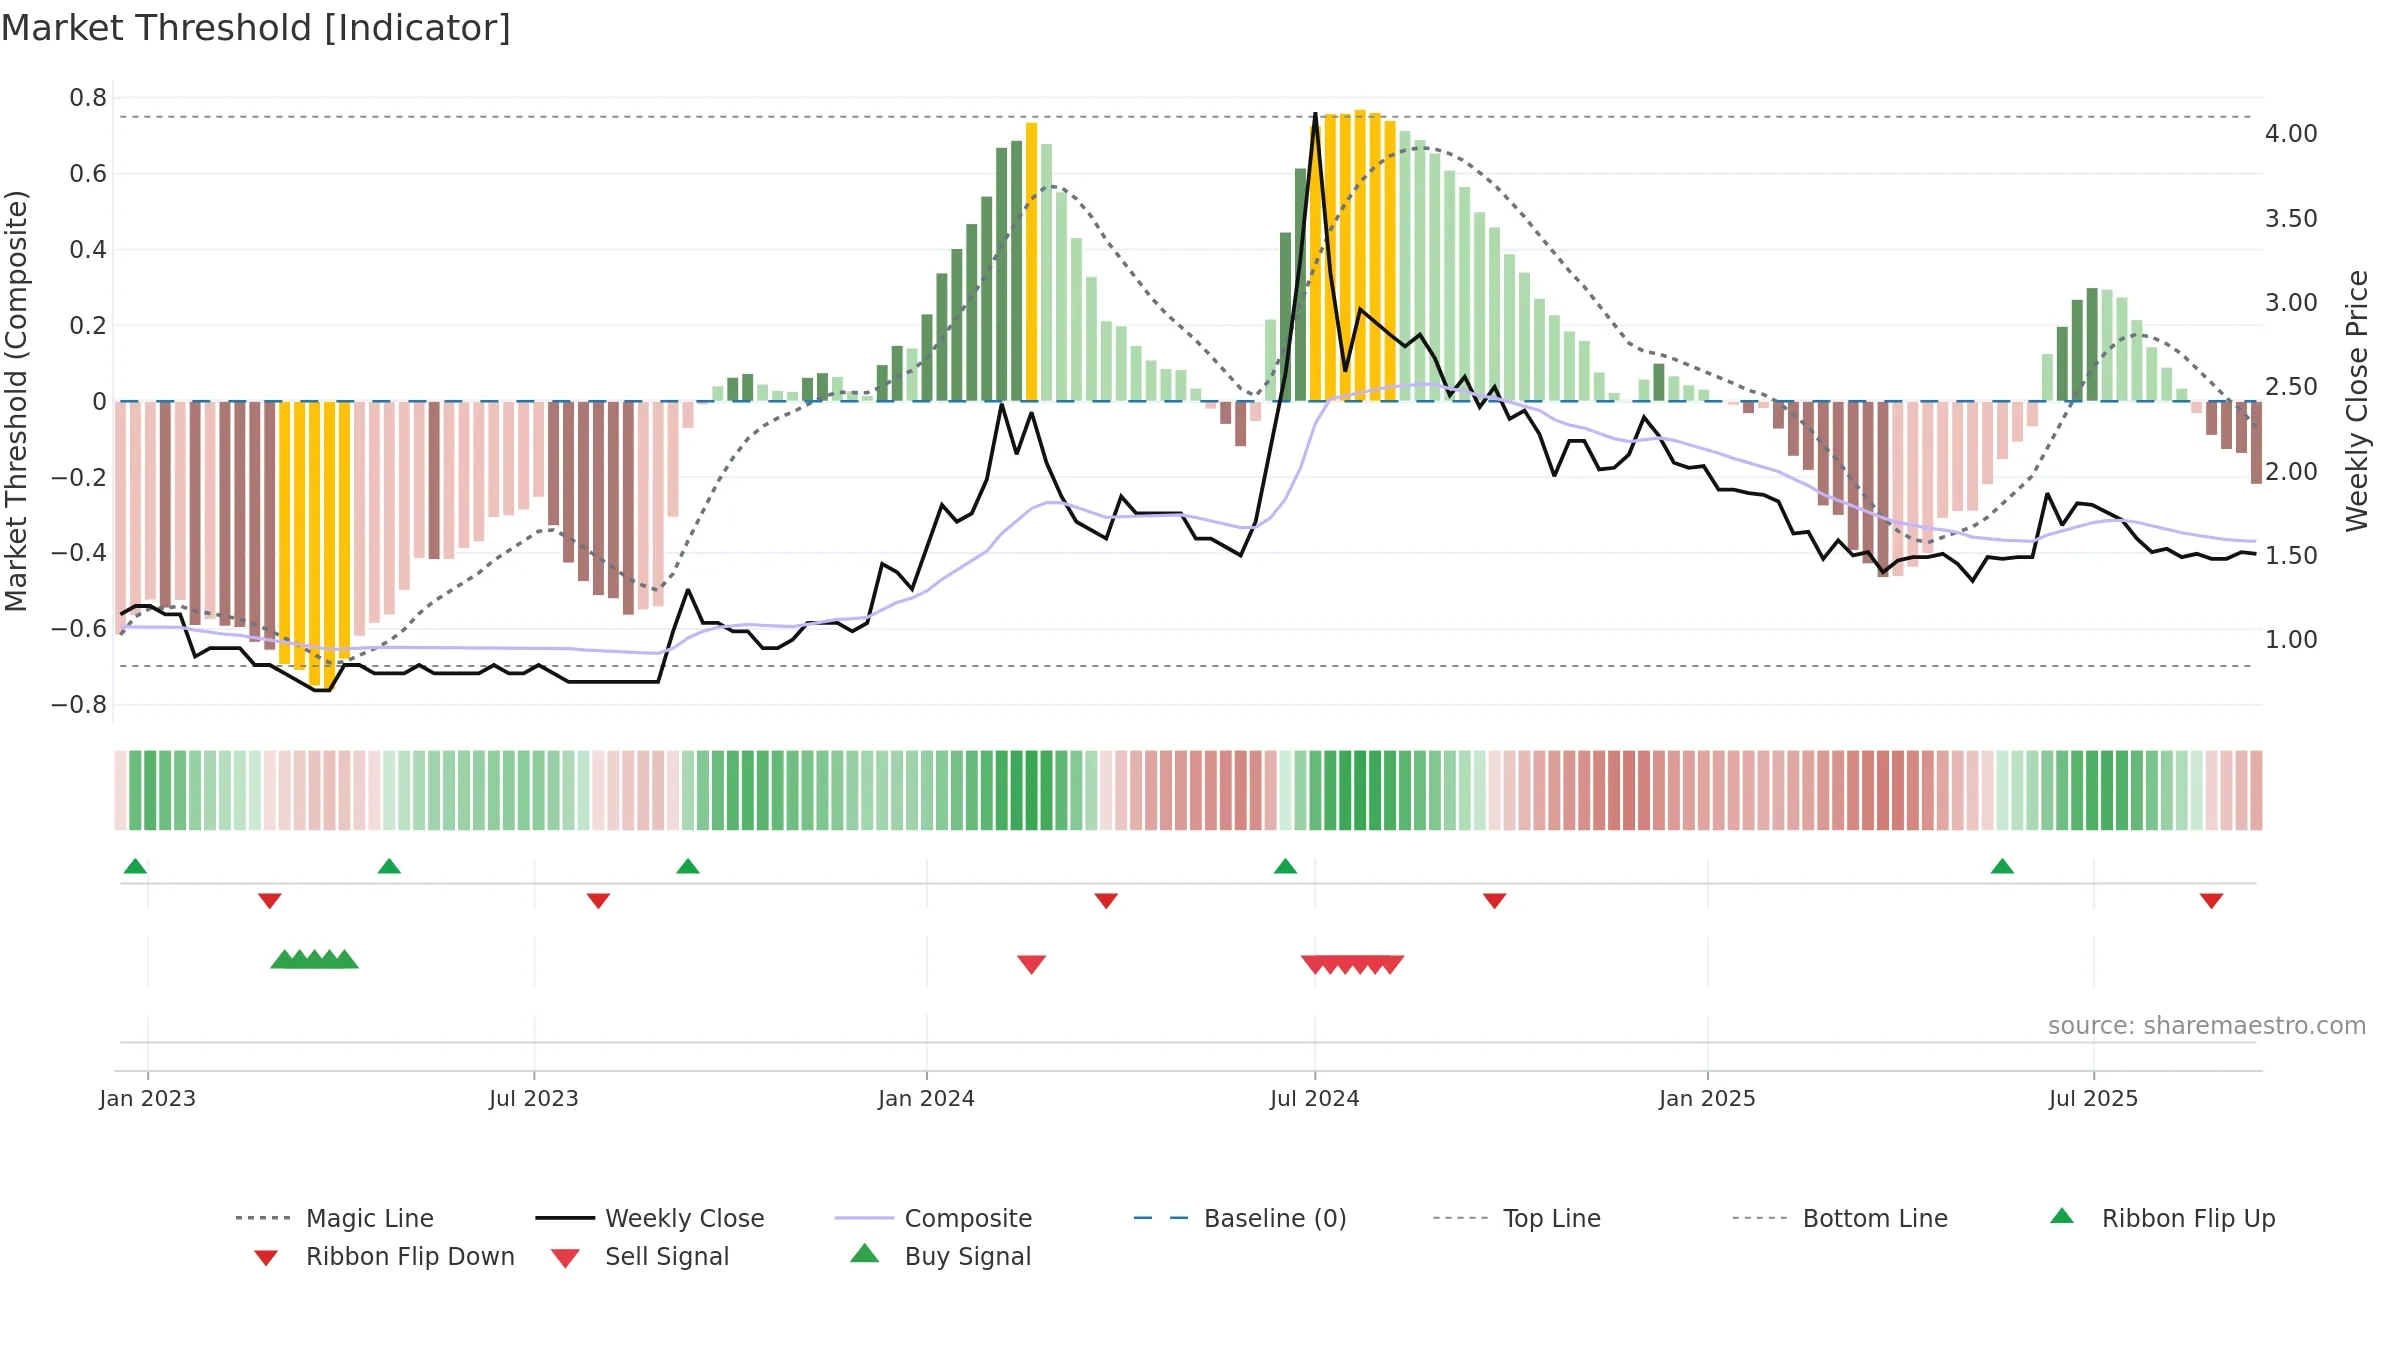Click the 0.8 tick on the left axis

[x=88, y=98]
